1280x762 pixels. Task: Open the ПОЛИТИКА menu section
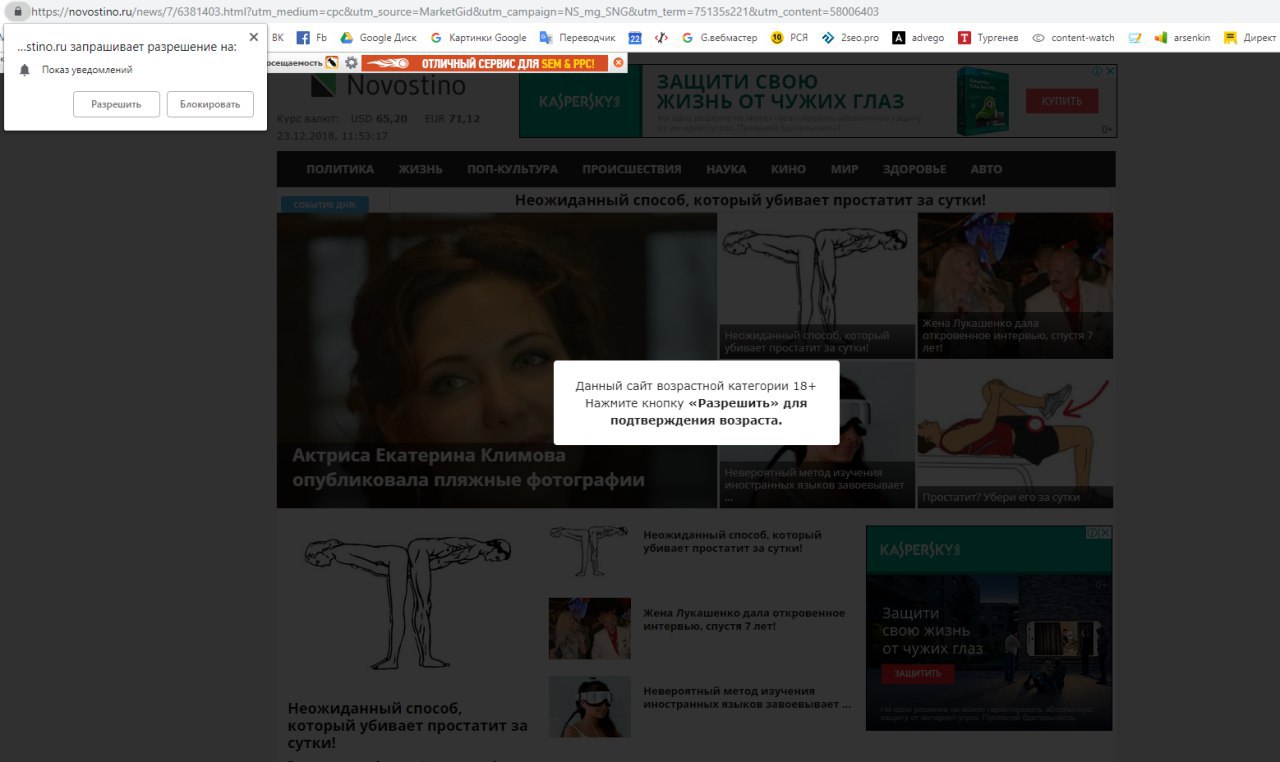tap(340, 169)
